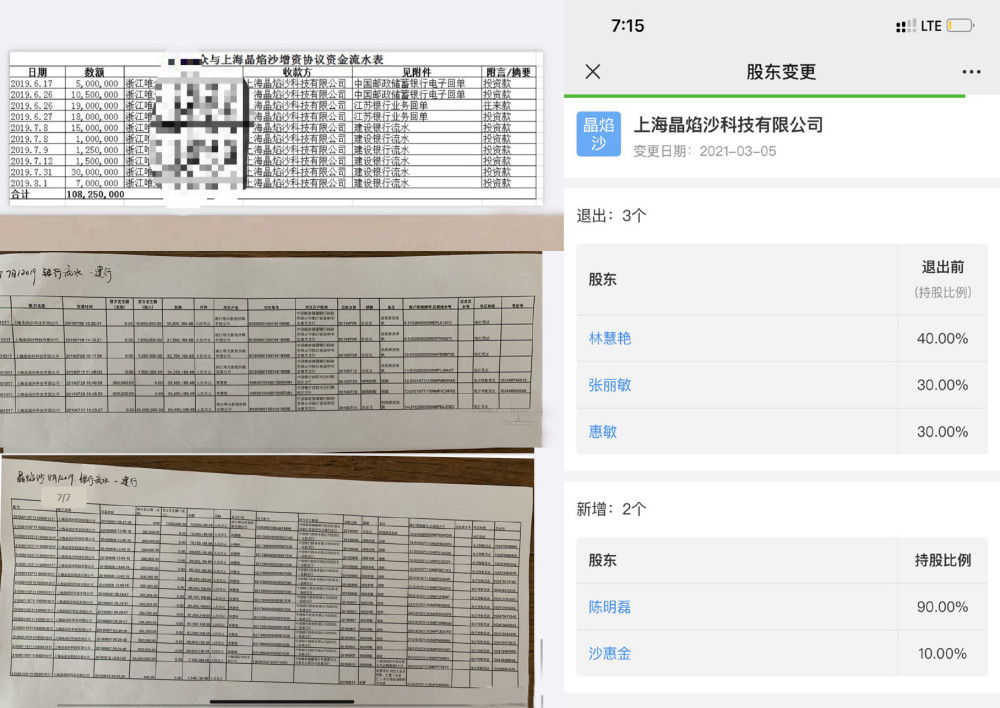Click the 7/7 page counter badge
Viewport: 1000px width, 708px height.
point(64,498)
